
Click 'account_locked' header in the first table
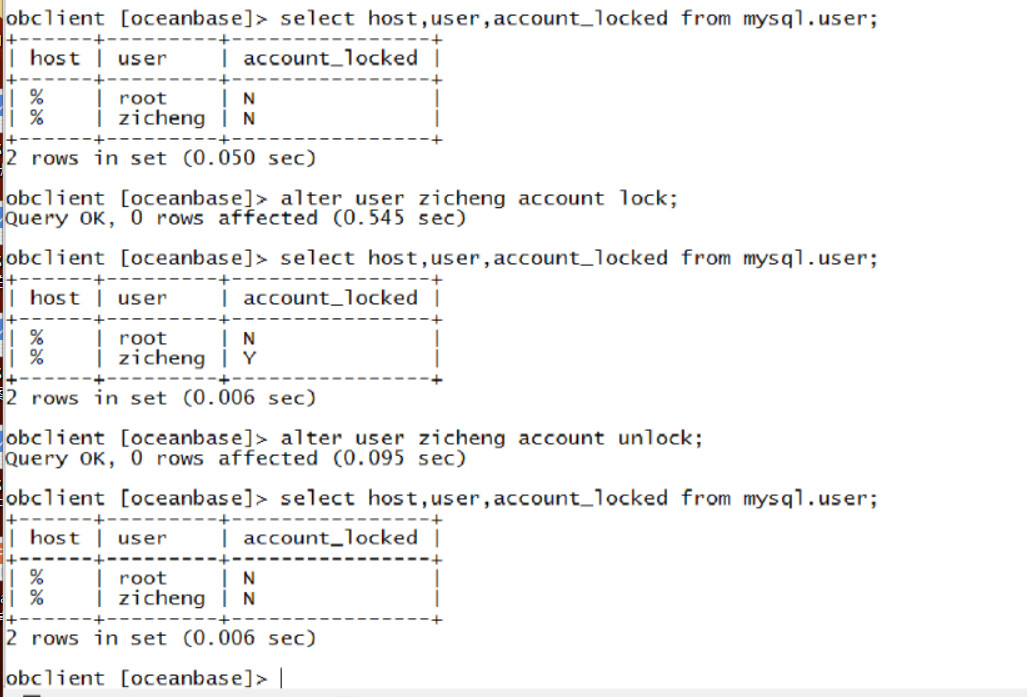click(330, 58)
